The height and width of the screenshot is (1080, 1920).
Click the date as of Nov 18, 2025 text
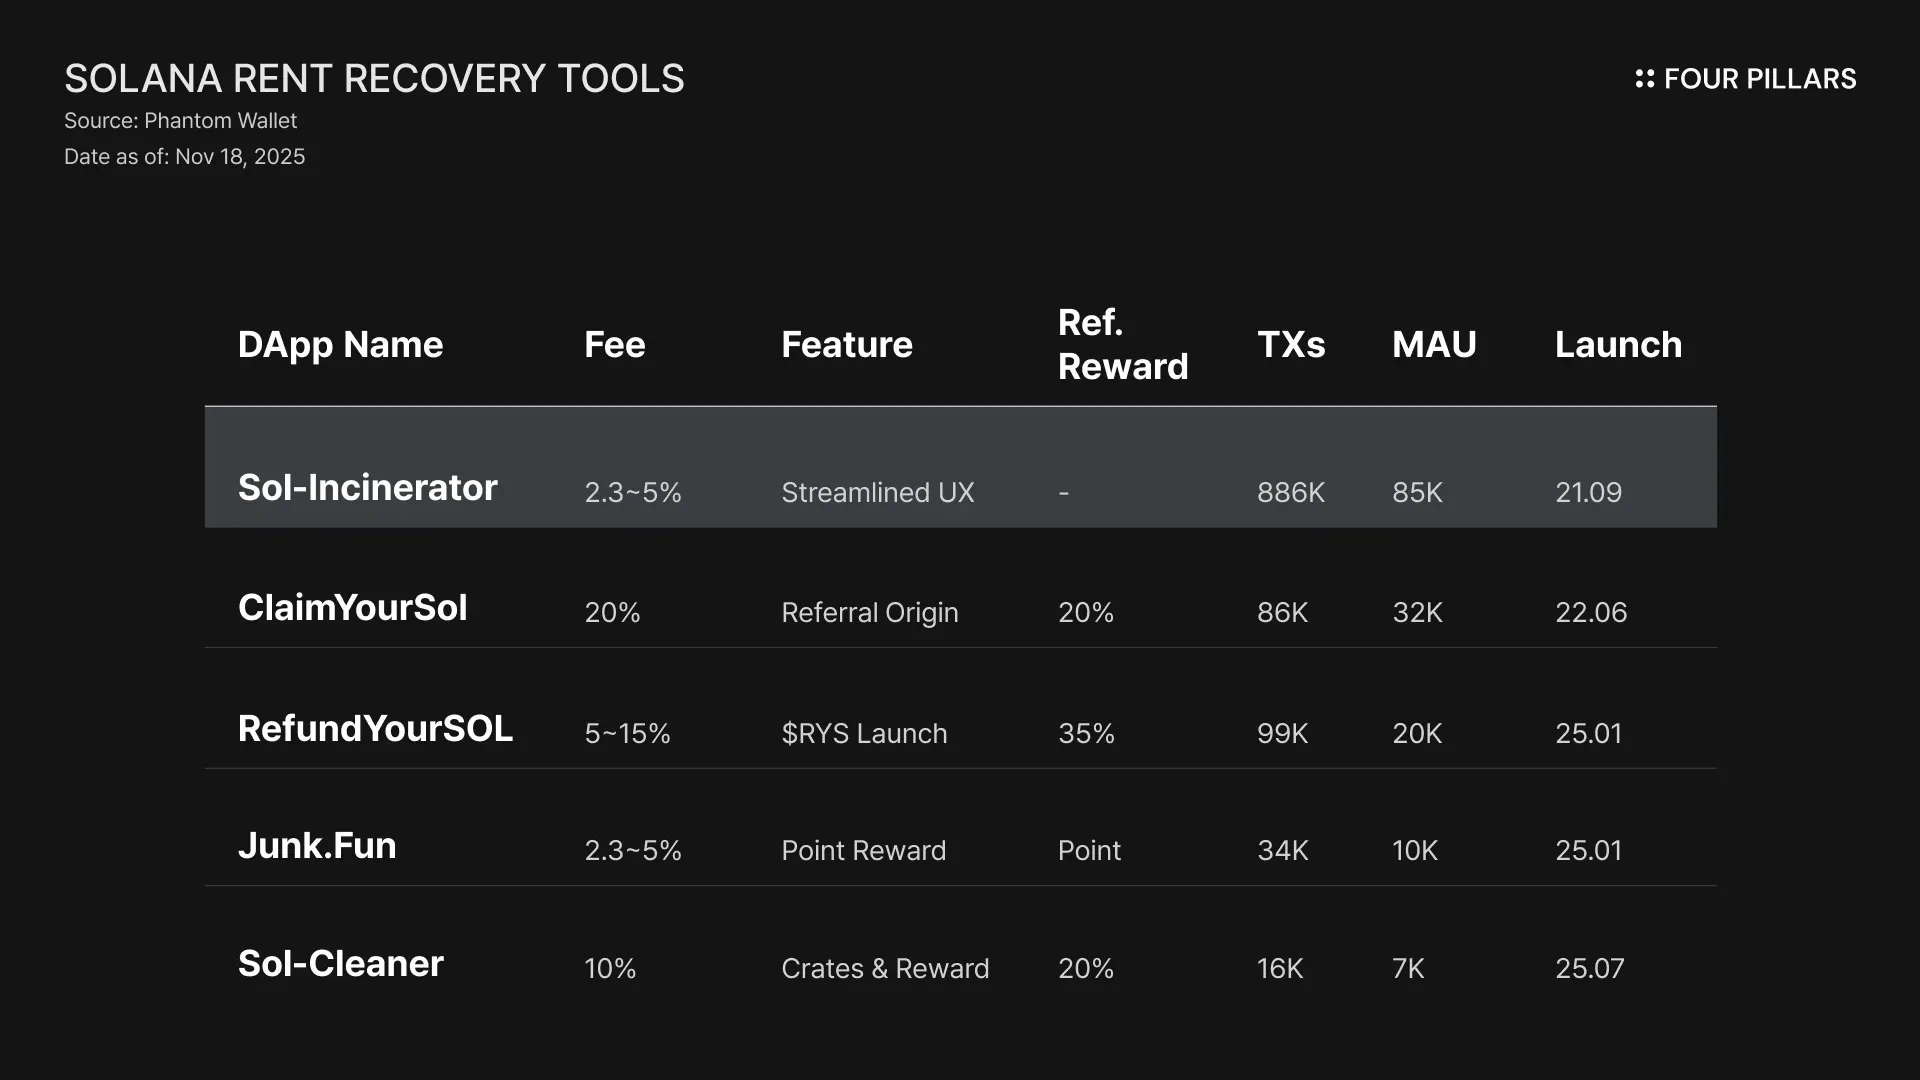[184, 157]
